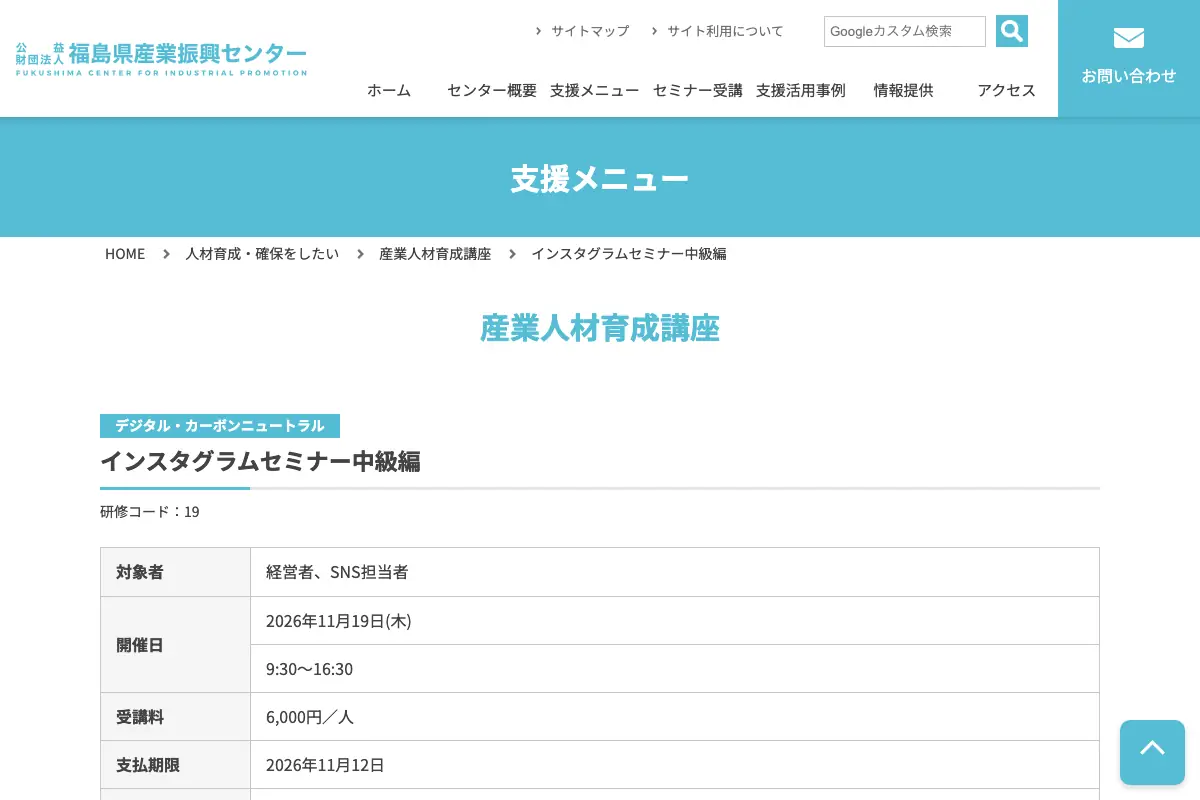
Task: Click 人材育成・確保をしたい breadcrumb link
Action: click(262, 254)
